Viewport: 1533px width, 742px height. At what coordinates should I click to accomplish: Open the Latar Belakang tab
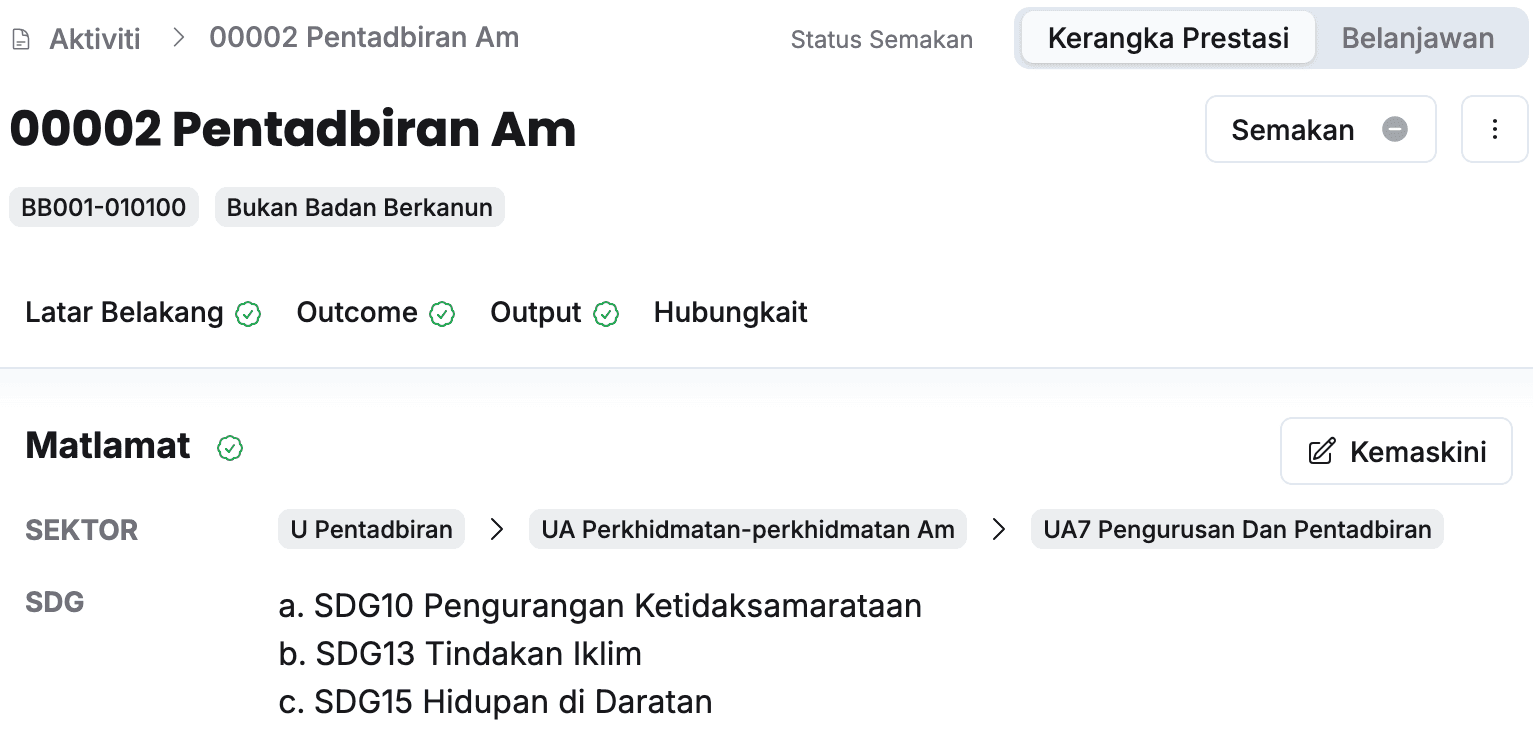pos(124,313)
